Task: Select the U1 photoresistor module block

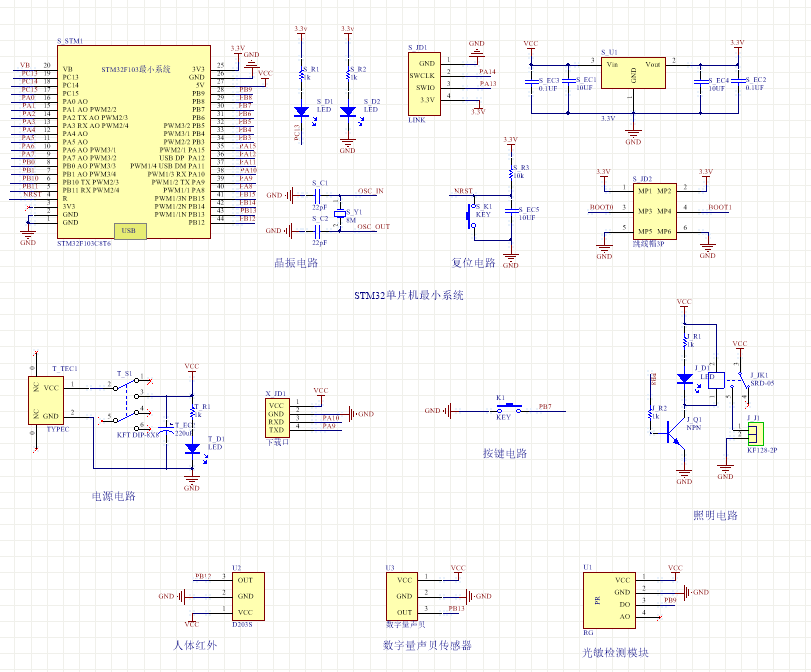Action: coord(609,600)
